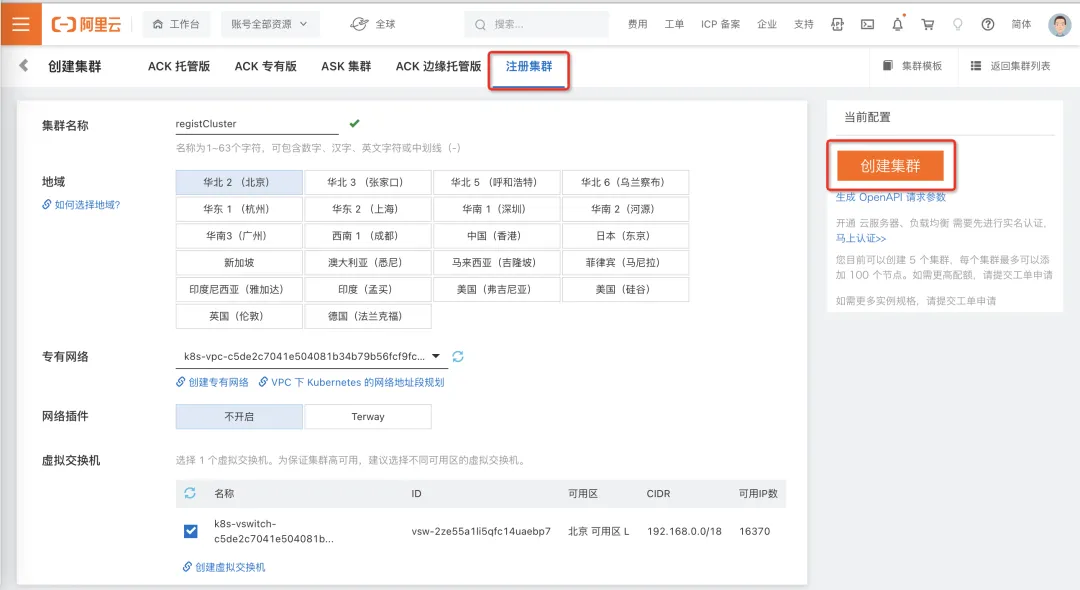Open 生成 OpenAPI 请求参数 link
This screenshot has height=590, width=1080.
point(891,197)
